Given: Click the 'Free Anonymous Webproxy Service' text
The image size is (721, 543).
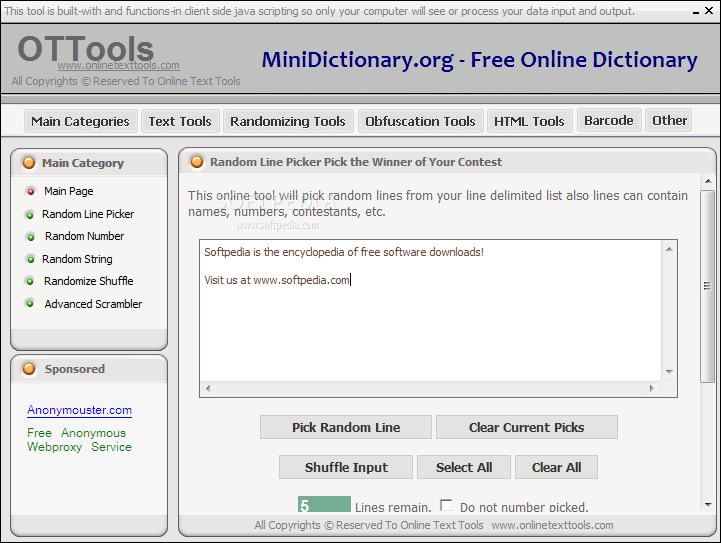Looking at the screenshot, I should tap(79, 440).
